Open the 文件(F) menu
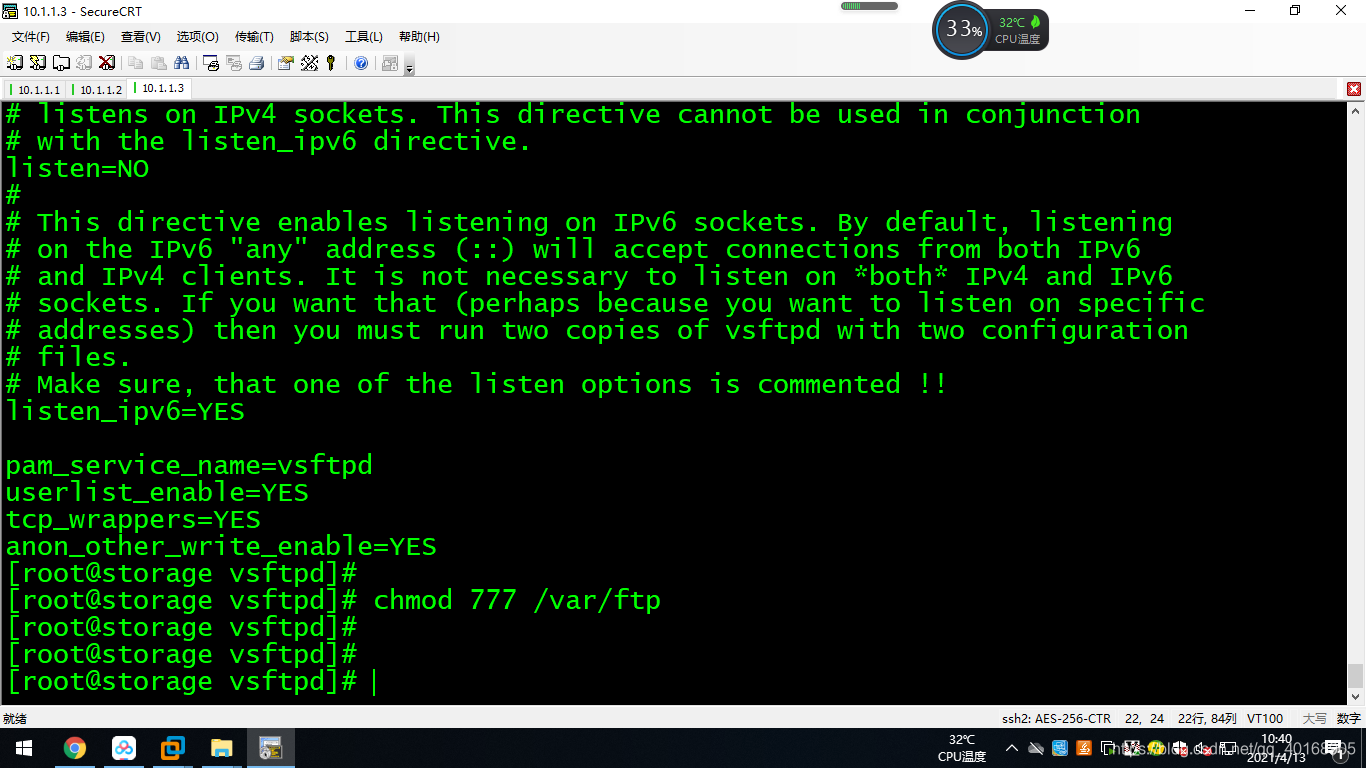This screenshot has width=1366, height=768. 31,37
